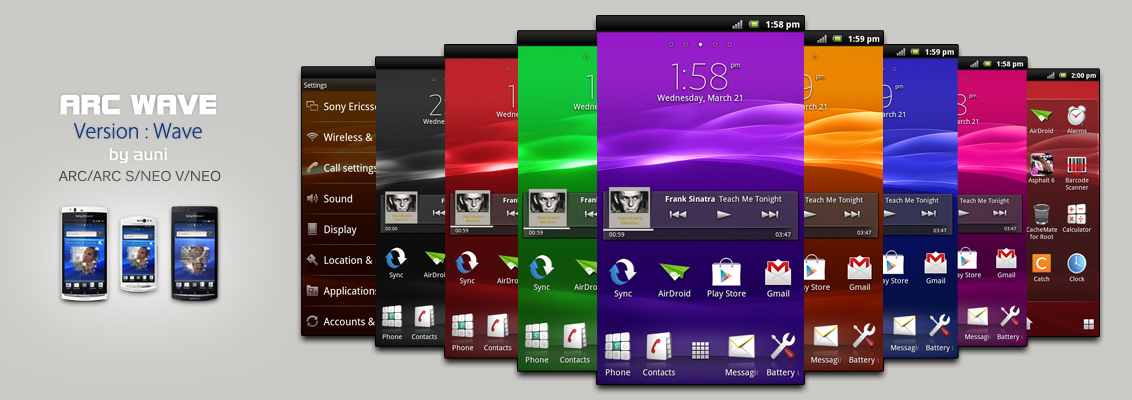
Task: Open Sync on the black screen
Action: tap(396, 262)
